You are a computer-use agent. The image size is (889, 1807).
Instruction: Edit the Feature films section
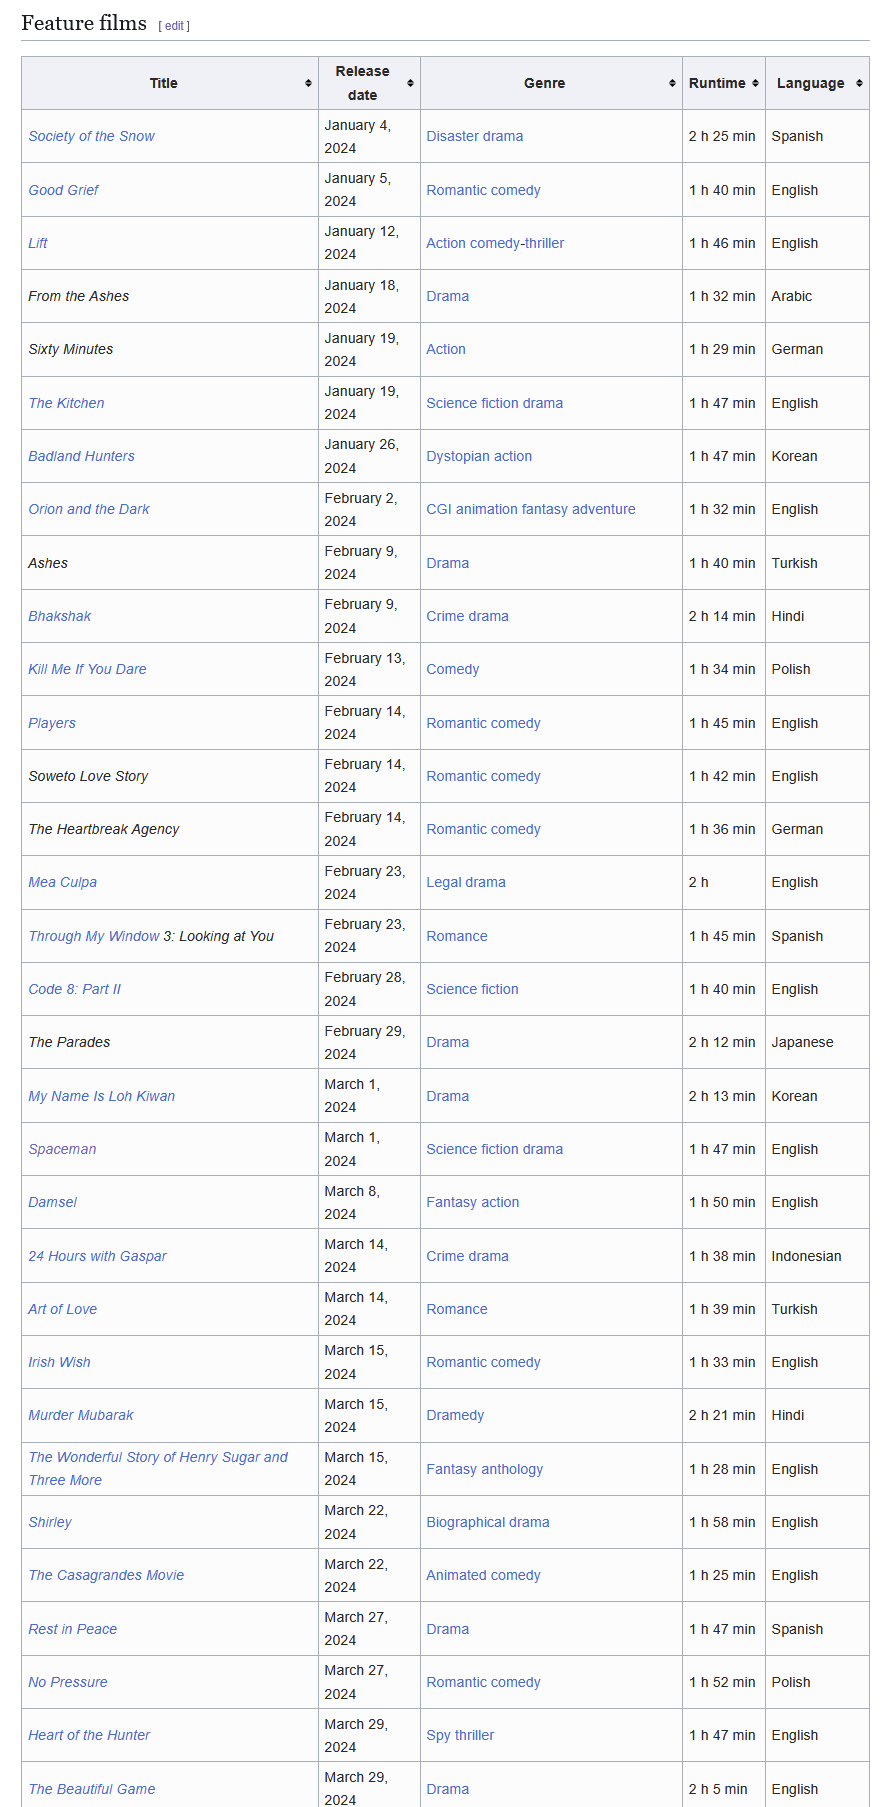174,26
